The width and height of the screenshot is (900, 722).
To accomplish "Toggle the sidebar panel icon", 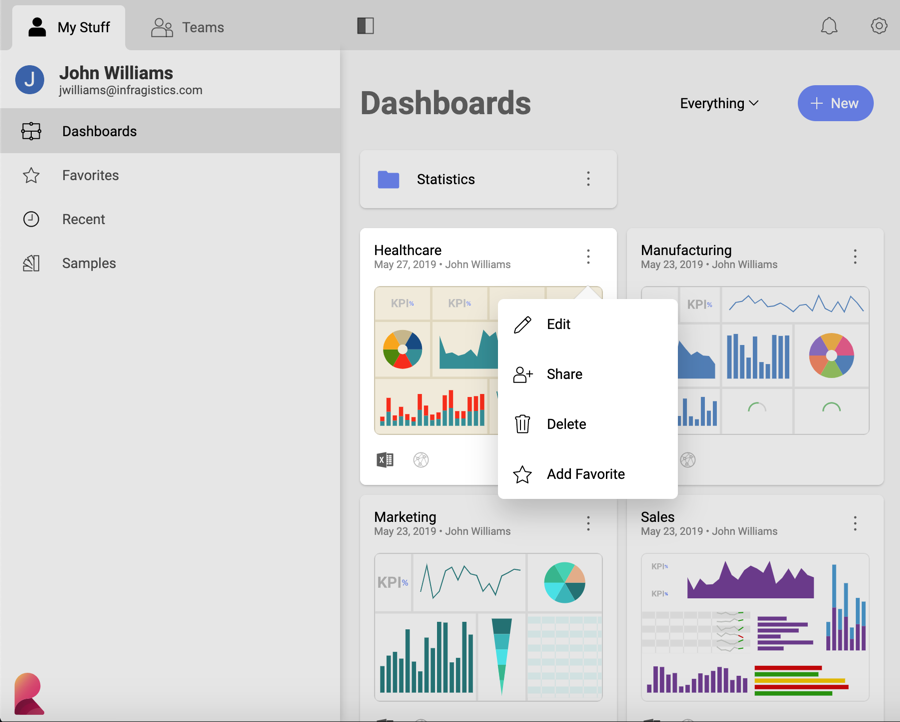I will point(366,26).
